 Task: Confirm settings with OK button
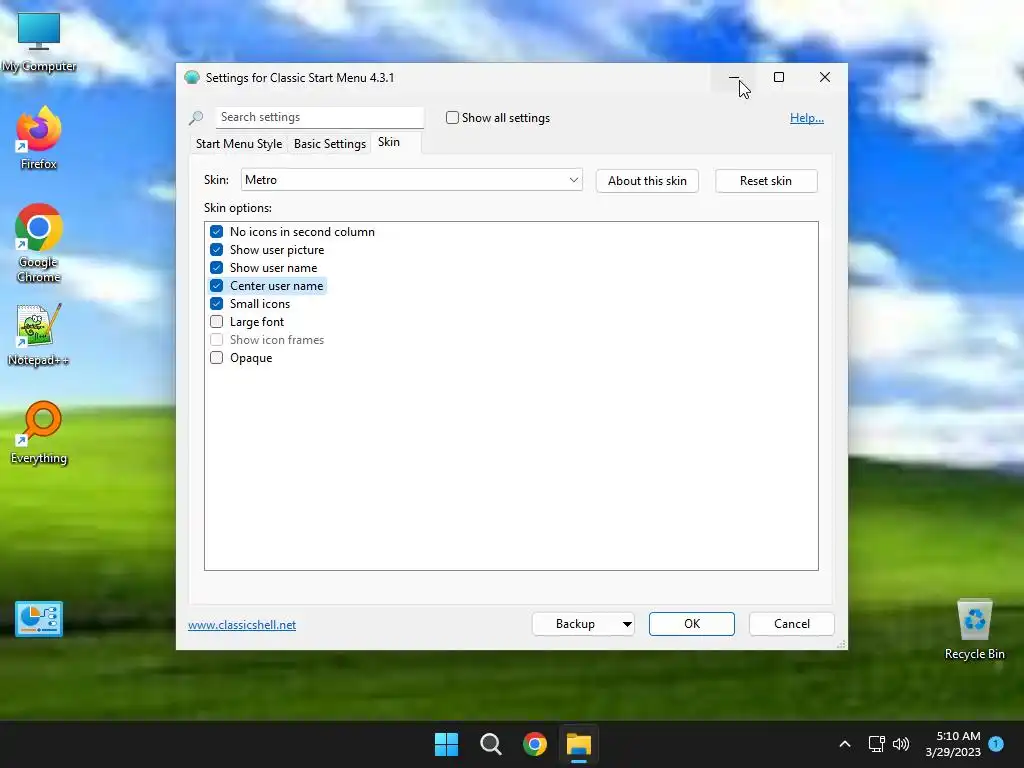692,624
